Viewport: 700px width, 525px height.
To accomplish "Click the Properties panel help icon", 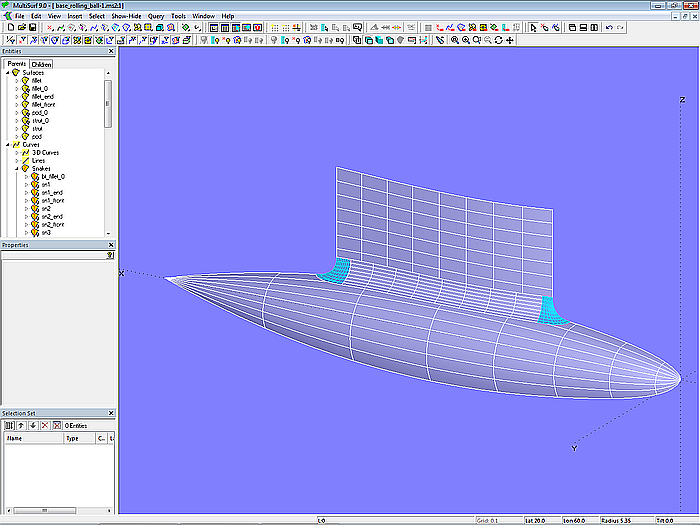I will 110,255.
